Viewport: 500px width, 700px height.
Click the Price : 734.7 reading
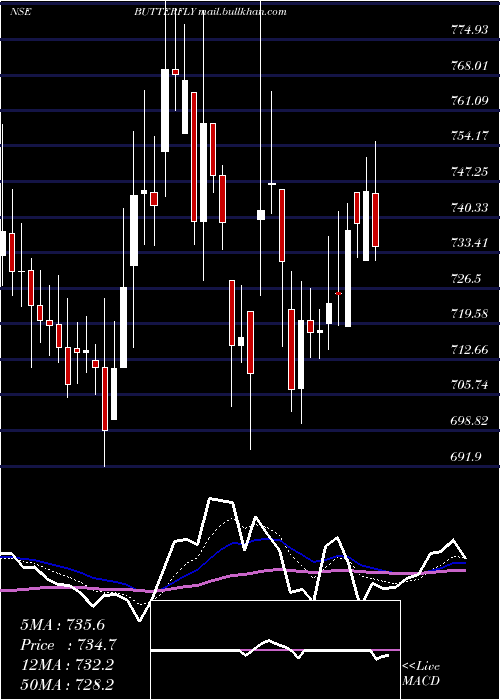coord(68,645)
